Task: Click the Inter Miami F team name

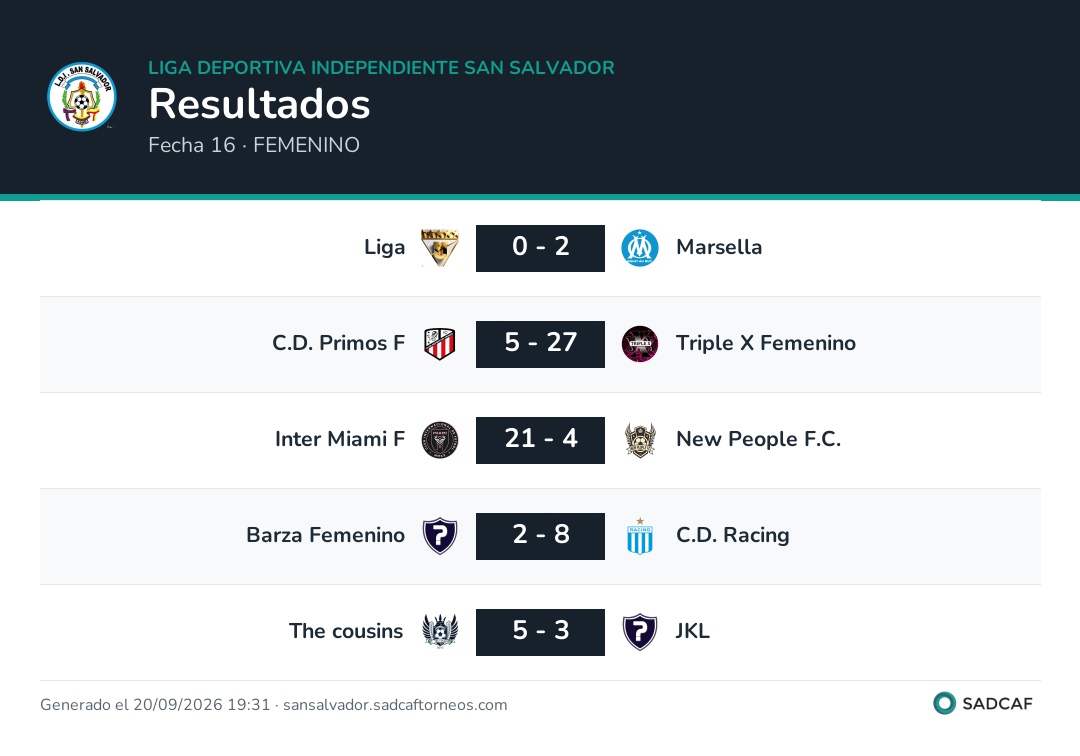Action: (340, 439)
